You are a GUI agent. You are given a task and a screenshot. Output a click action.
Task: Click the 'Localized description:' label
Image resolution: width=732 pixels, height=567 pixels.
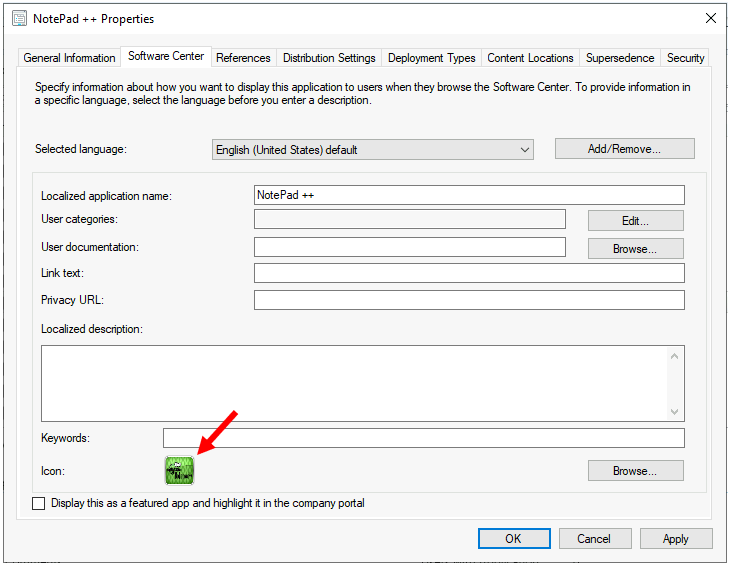[92, 329]
